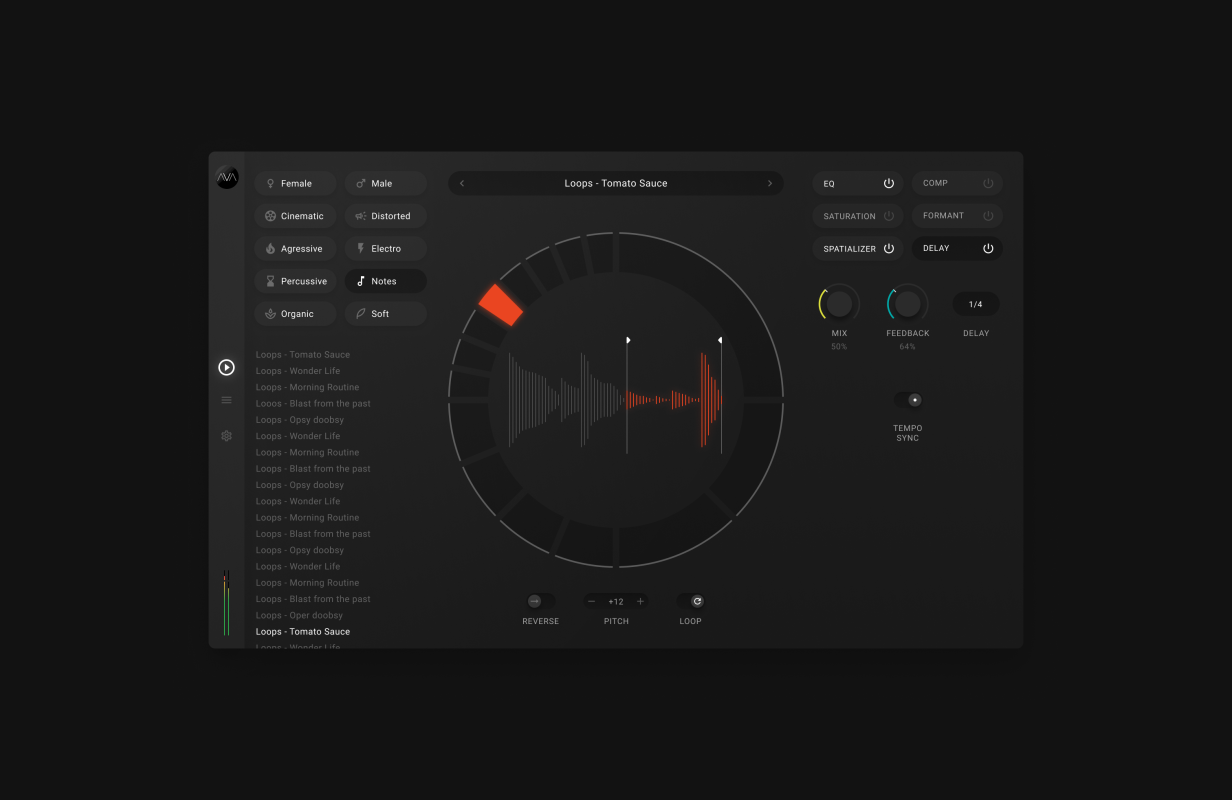Open the 1/4 delay time selector

[x=975, y=304]
